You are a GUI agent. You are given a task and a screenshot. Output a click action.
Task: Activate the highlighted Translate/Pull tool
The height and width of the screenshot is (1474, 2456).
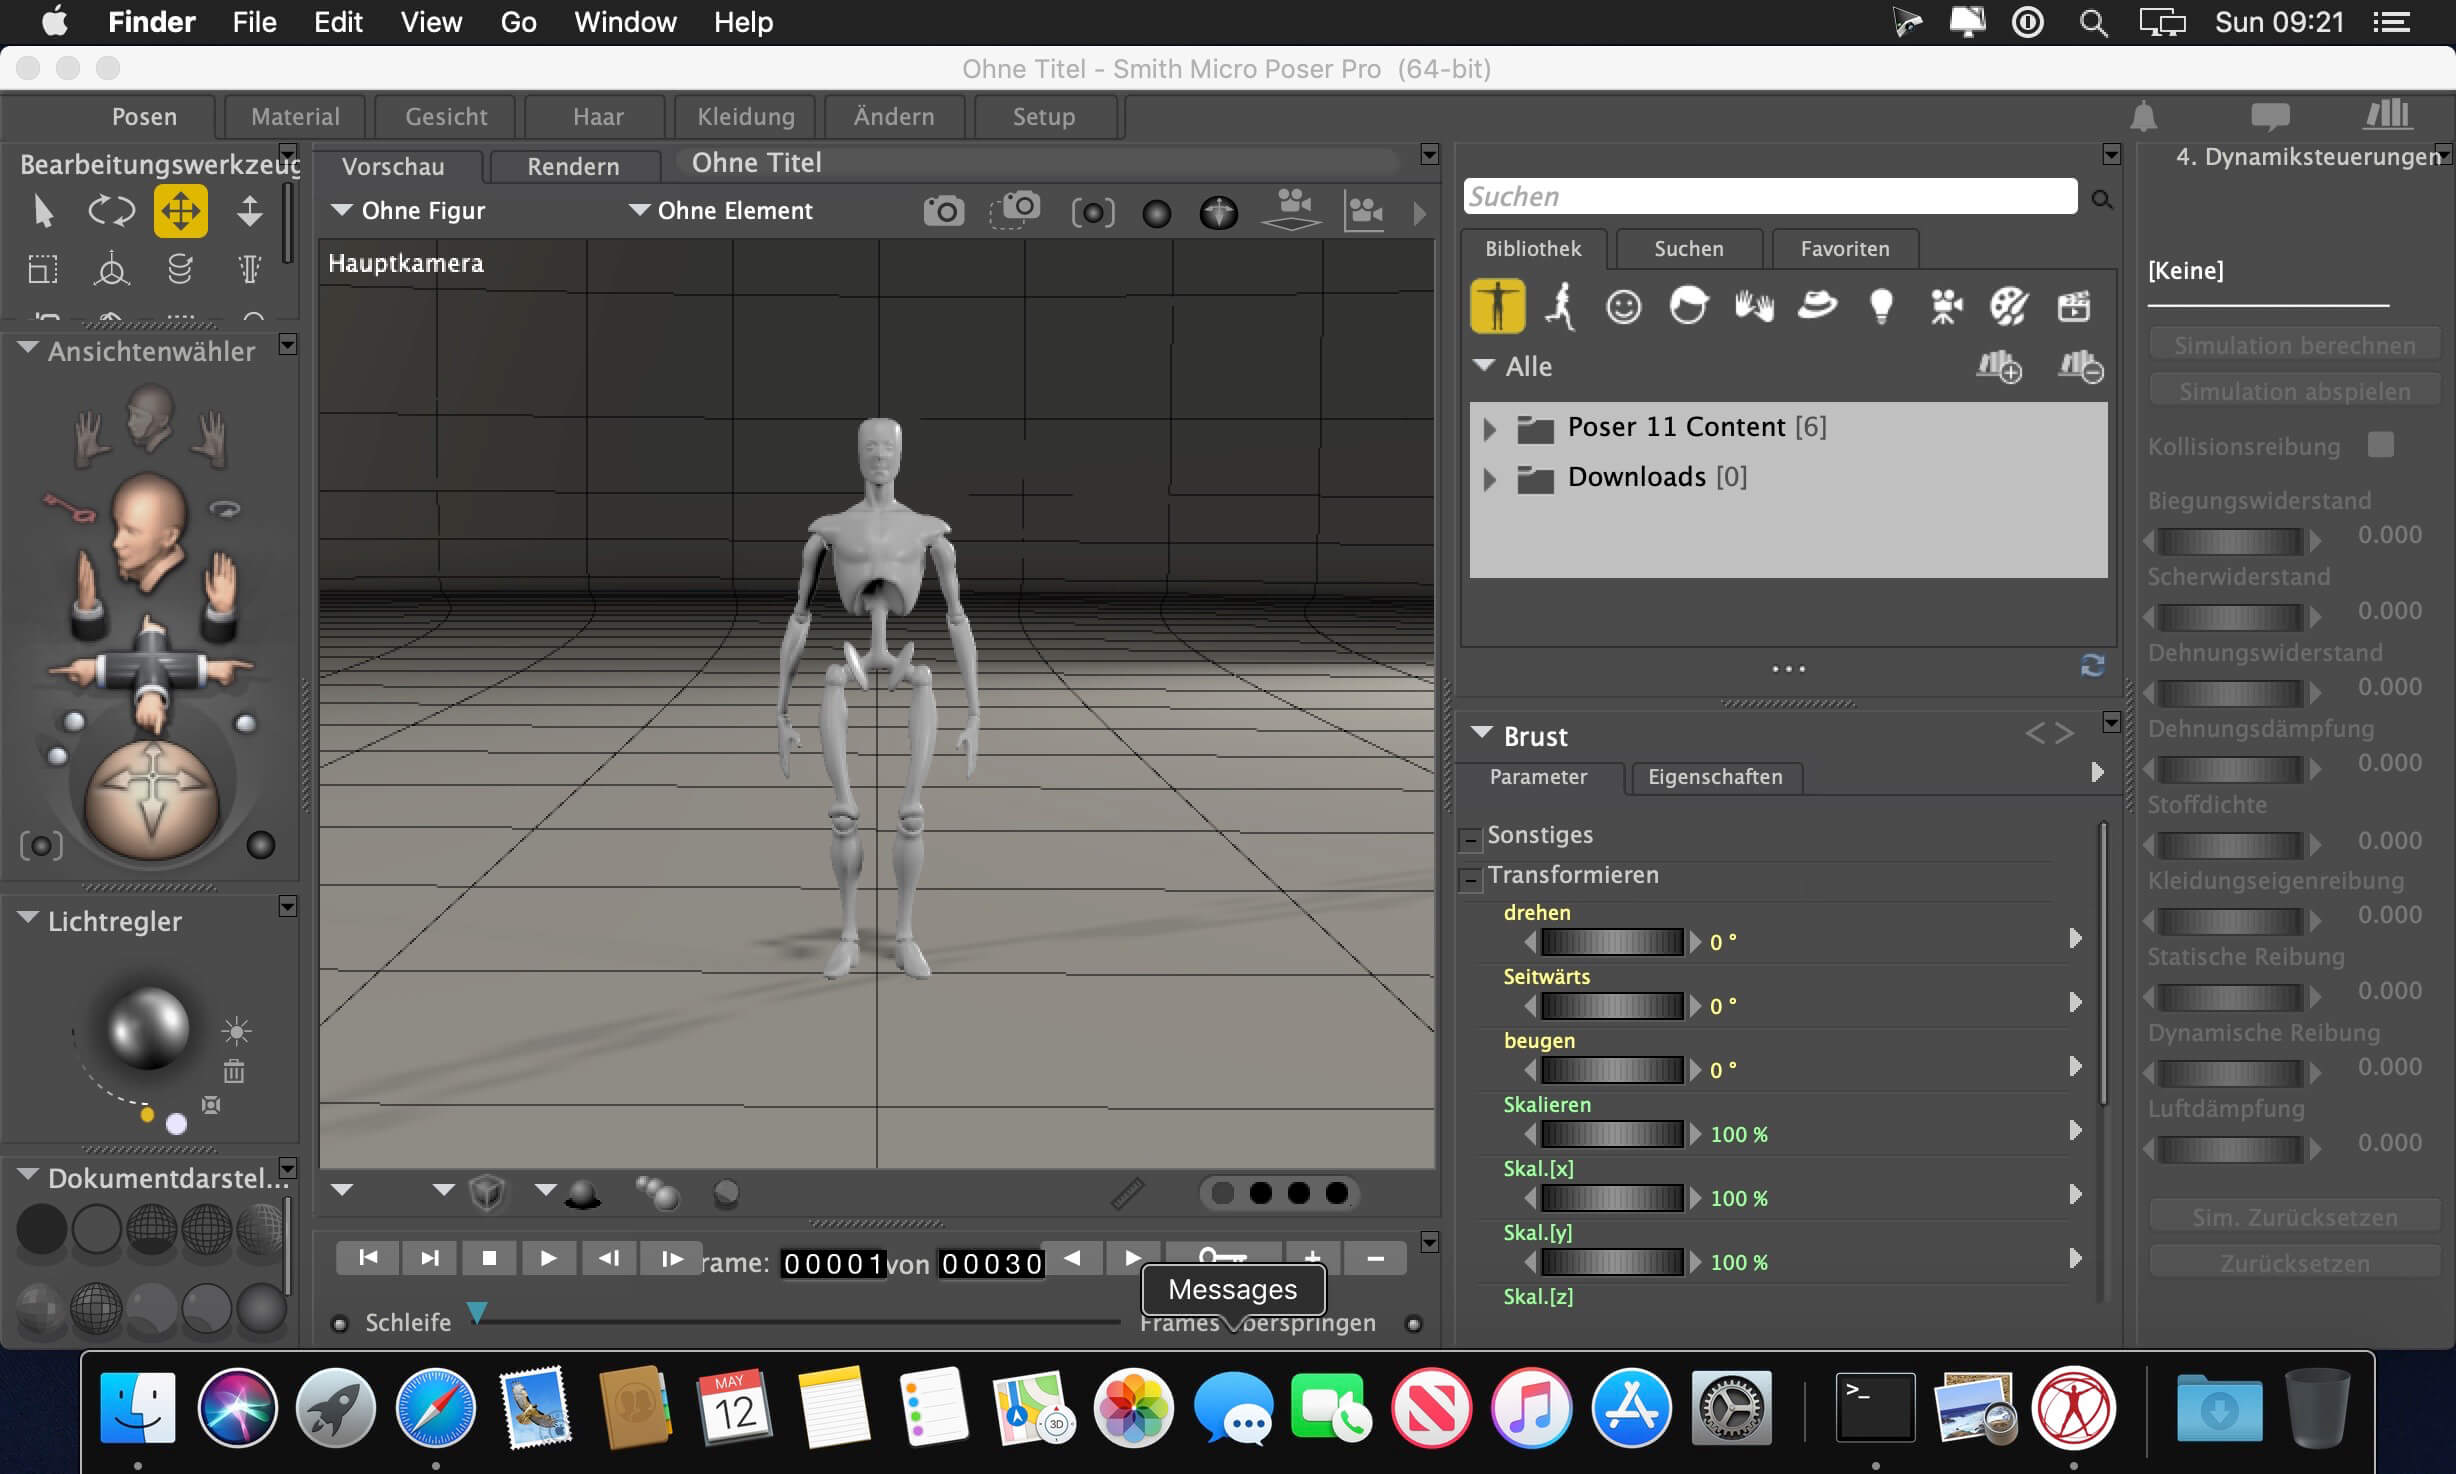(x=181, y=211)
